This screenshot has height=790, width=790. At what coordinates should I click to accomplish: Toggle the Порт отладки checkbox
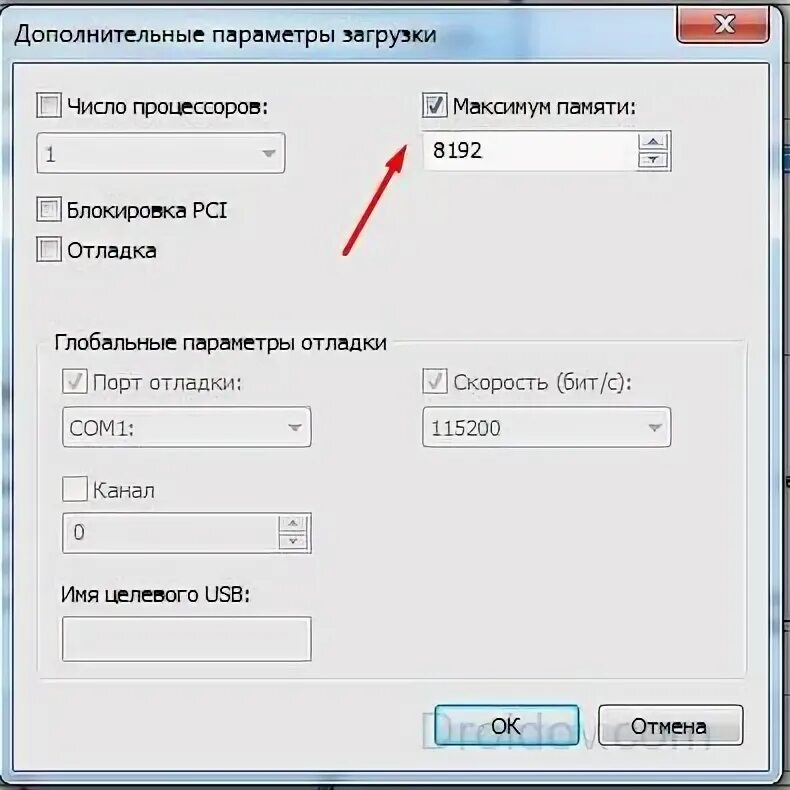tap(75, 381)
